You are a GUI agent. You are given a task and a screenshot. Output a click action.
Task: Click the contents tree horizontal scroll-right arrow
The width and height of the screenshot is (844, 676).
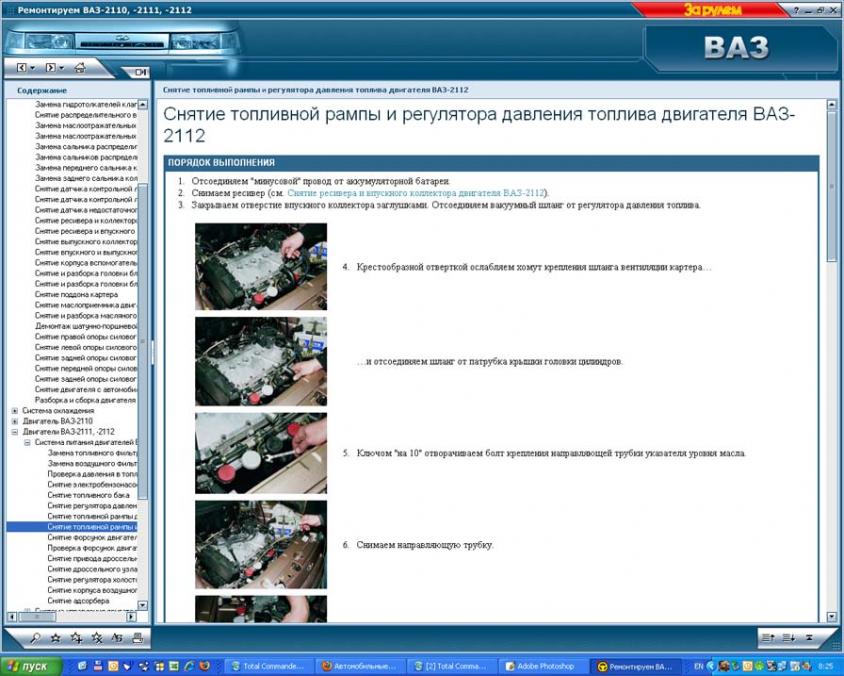click(x=131, y=617)
